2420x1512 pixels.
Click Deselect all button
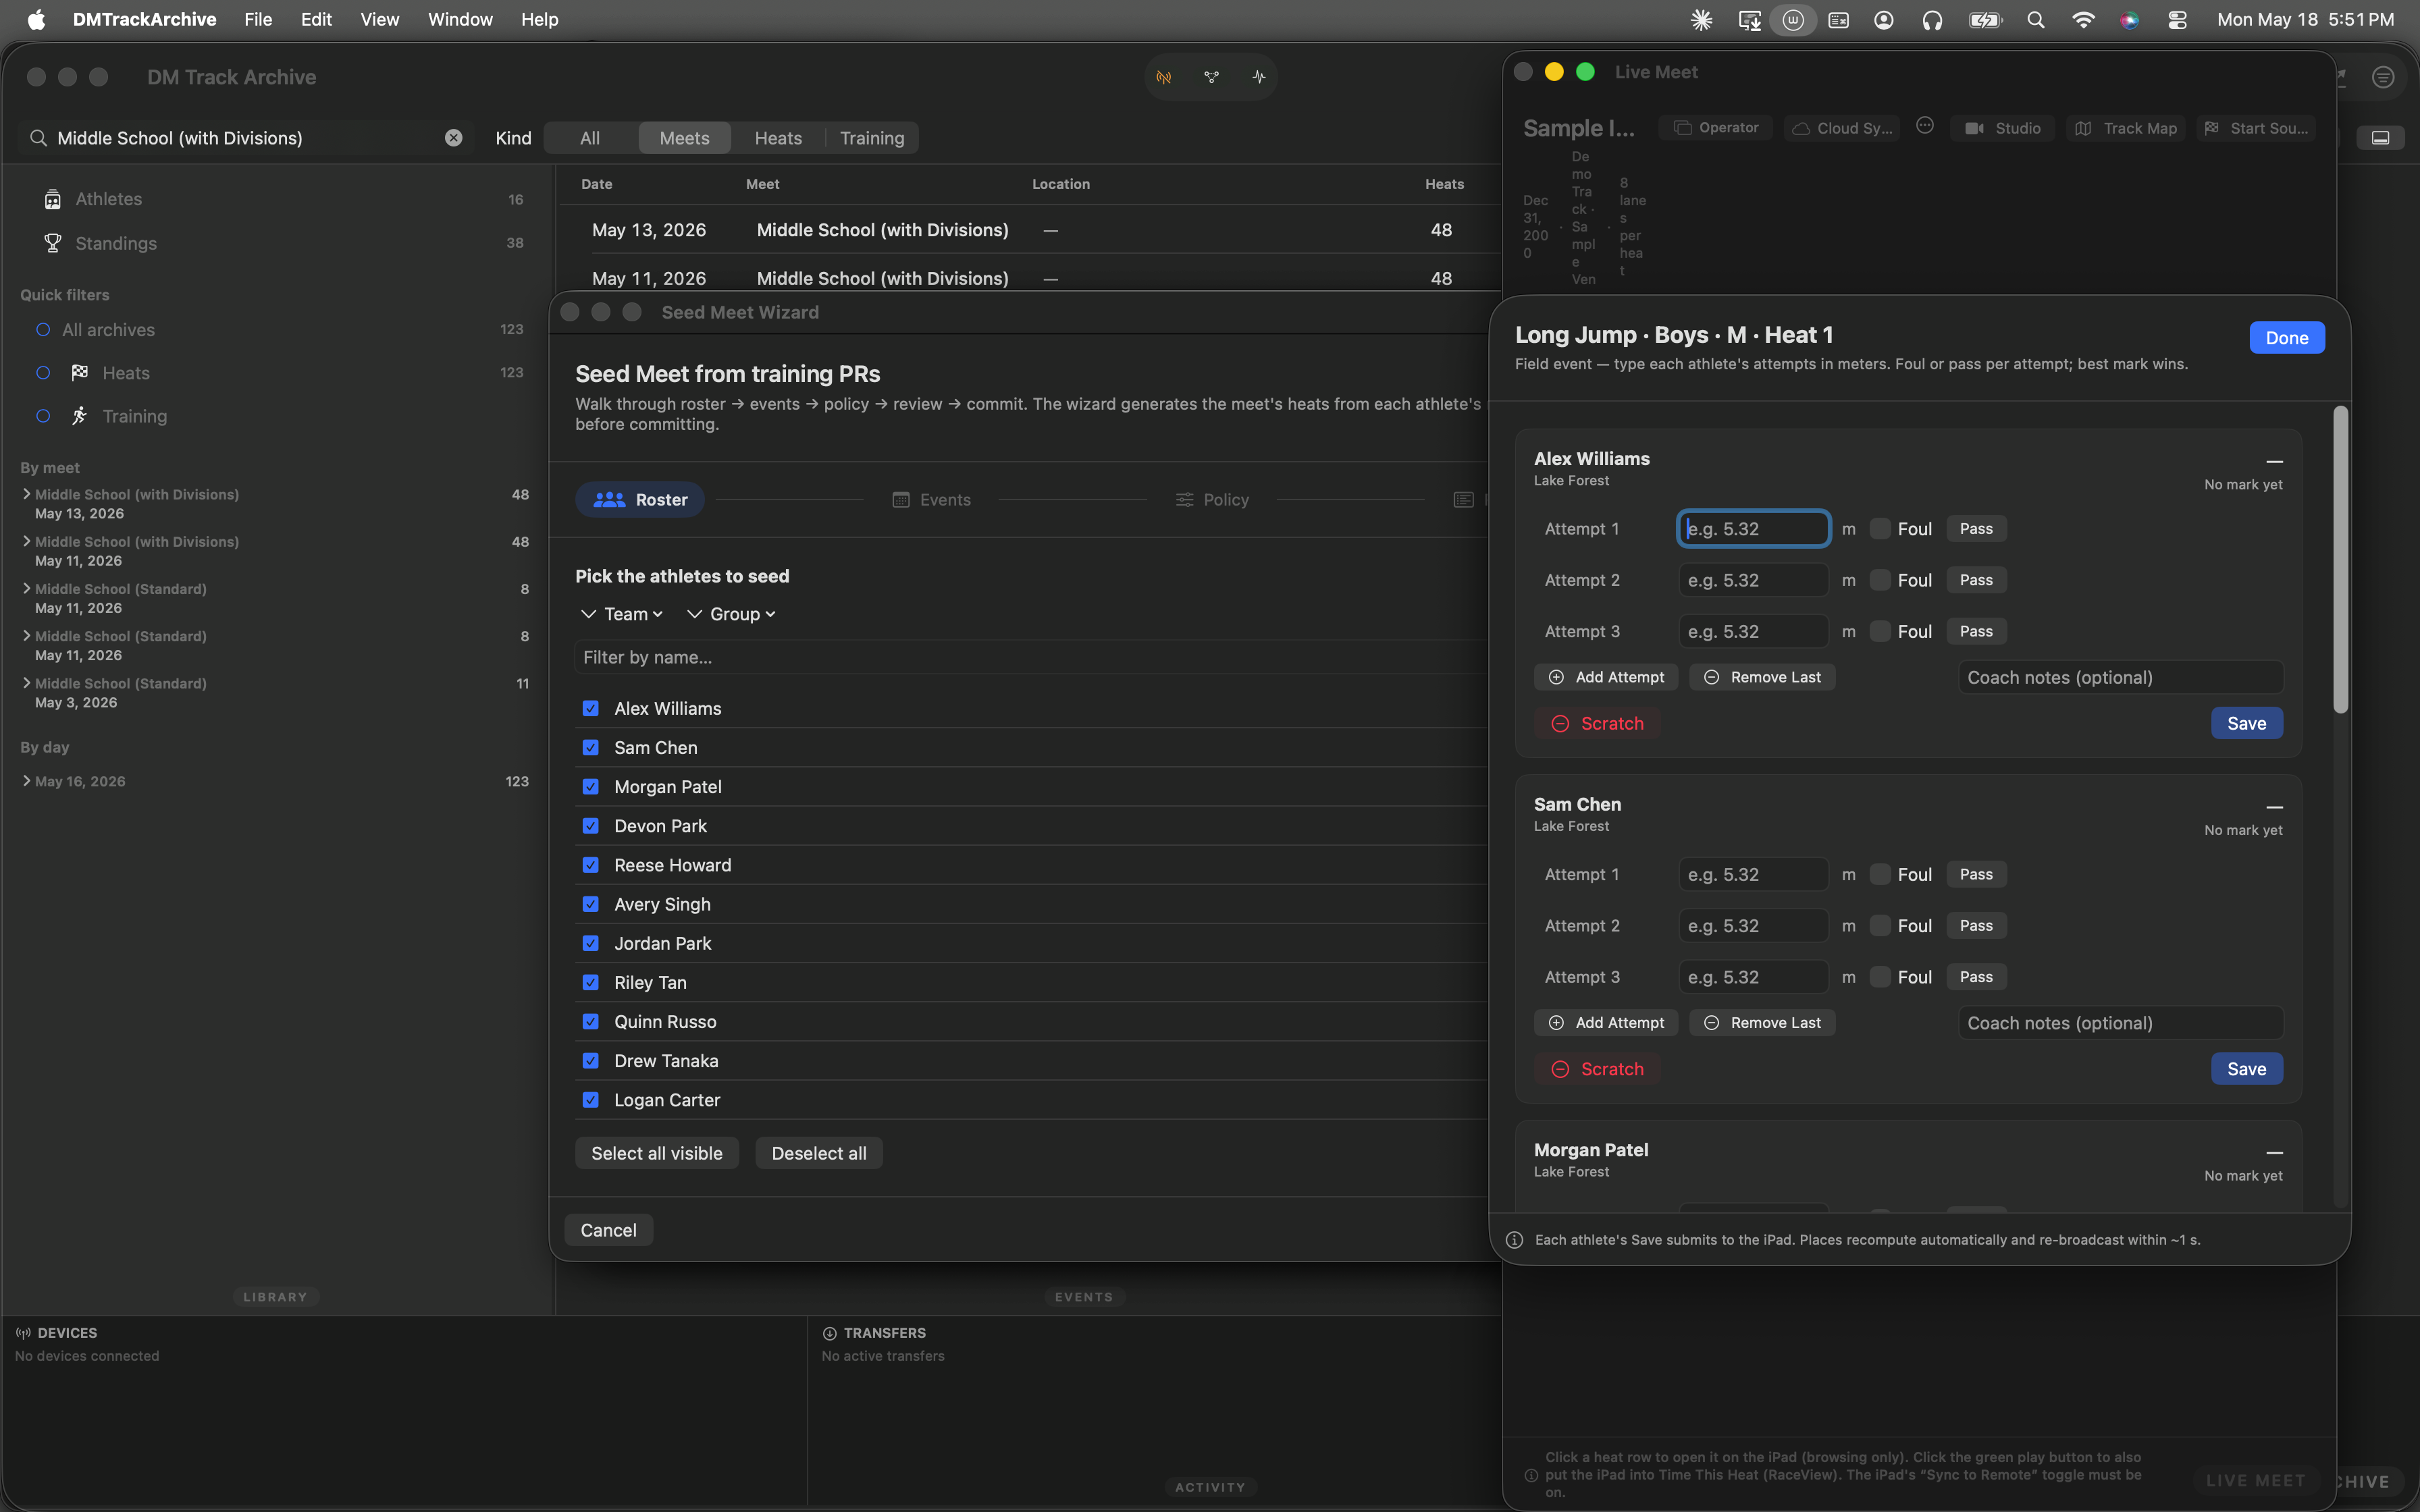(x=819, y=1153)
